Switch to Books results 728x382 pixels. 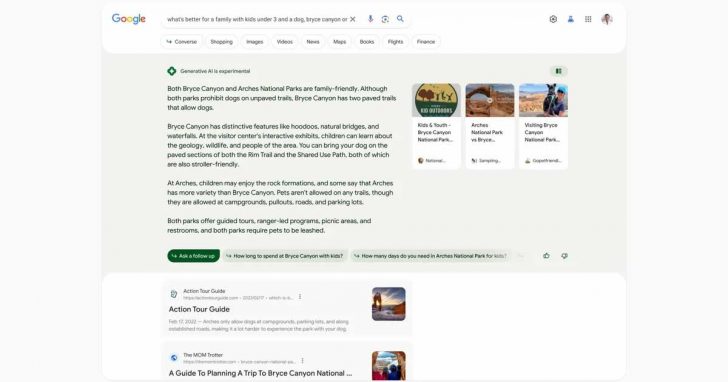point(367,42)
